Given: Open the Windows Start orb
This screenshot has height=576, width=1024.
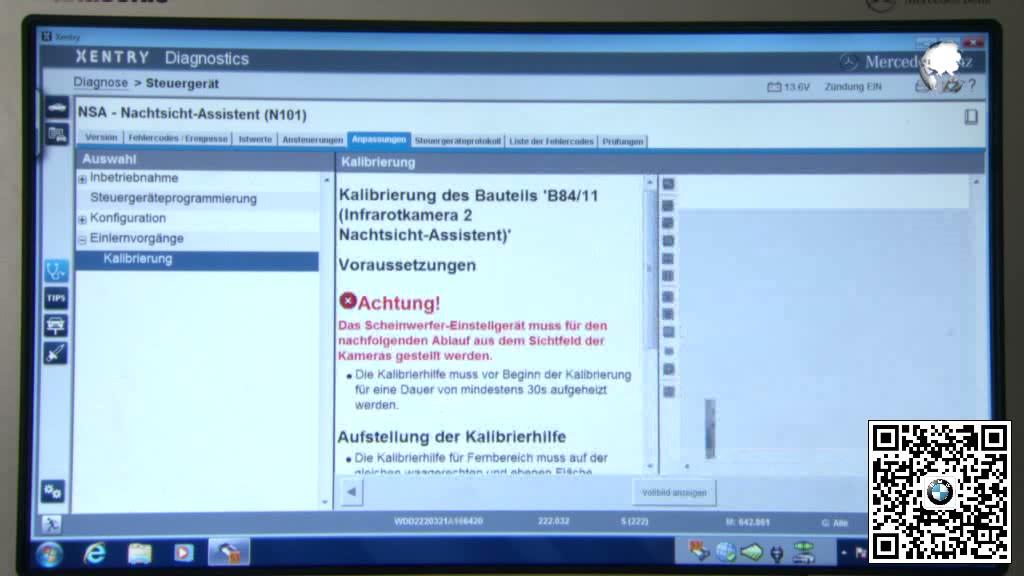Looking at the screenshot, I should 50,554.
